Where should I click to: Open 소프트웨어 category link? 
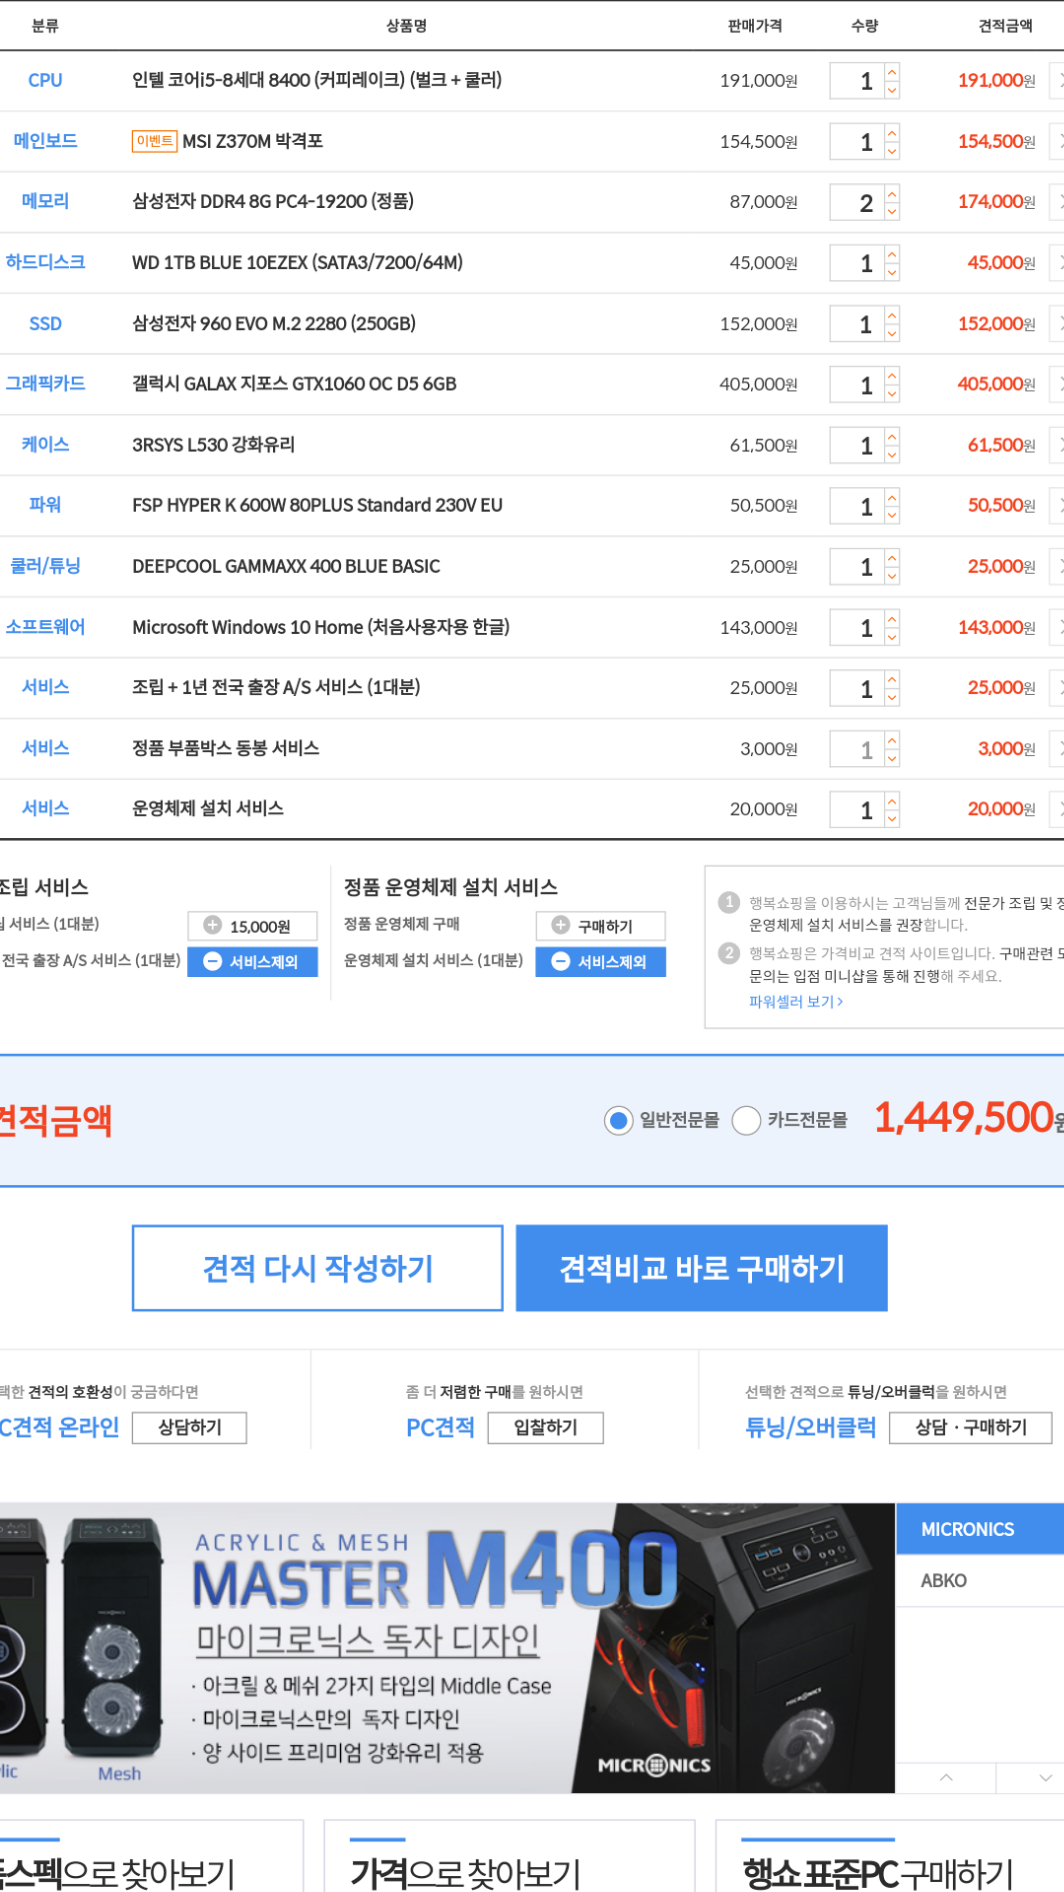(45, 627)
